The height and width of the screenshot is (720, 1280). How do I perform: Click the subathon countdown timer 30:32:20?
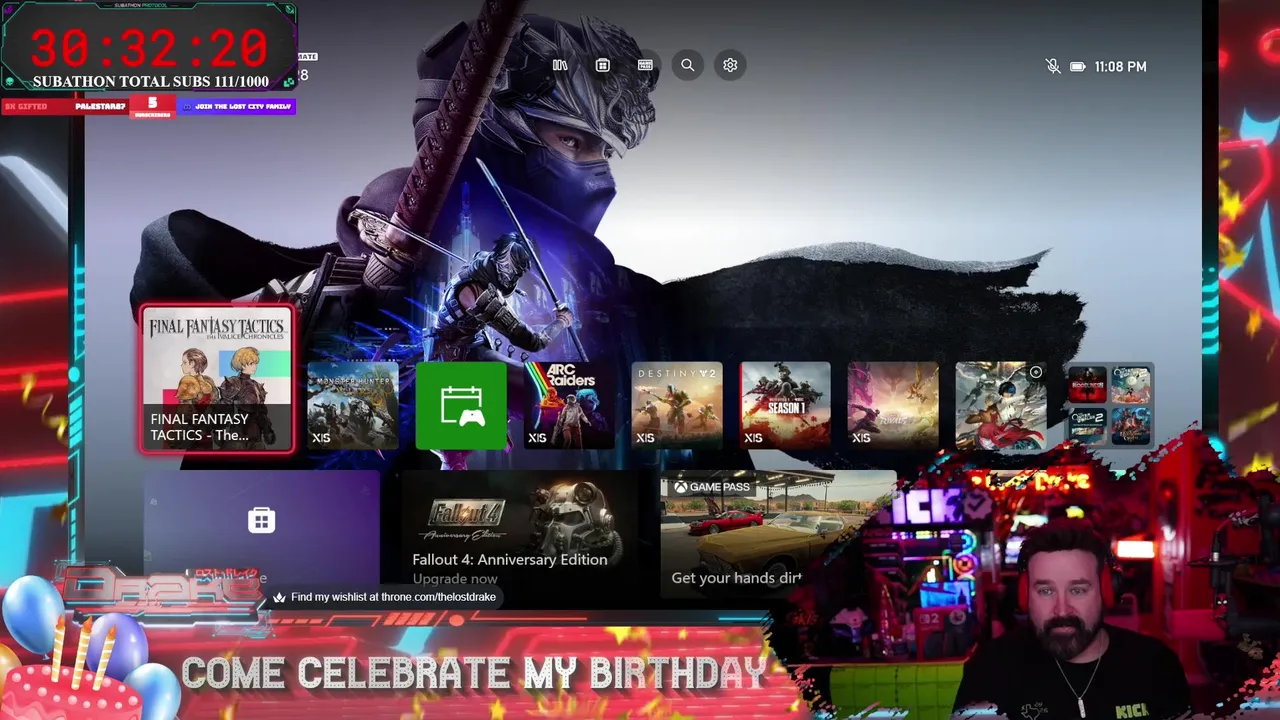(x=149, y=47)
